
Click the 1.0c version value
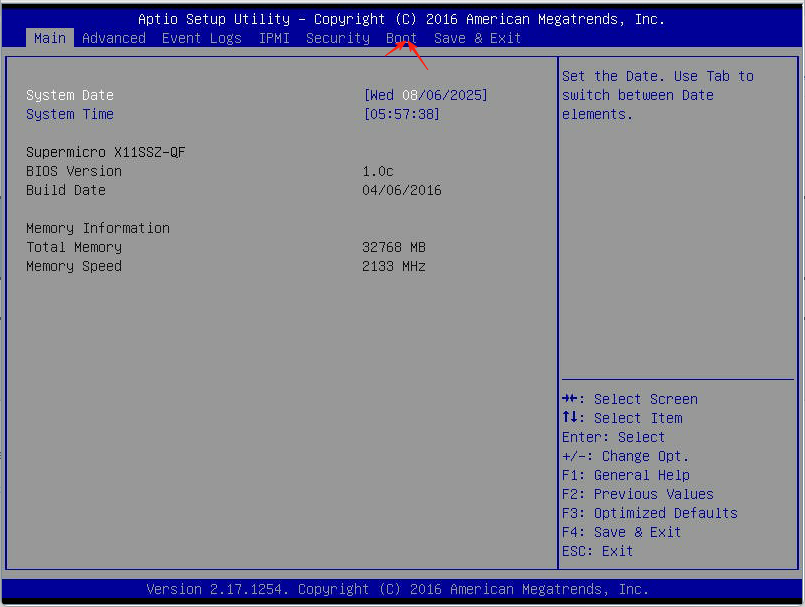[x=378, y=171]
